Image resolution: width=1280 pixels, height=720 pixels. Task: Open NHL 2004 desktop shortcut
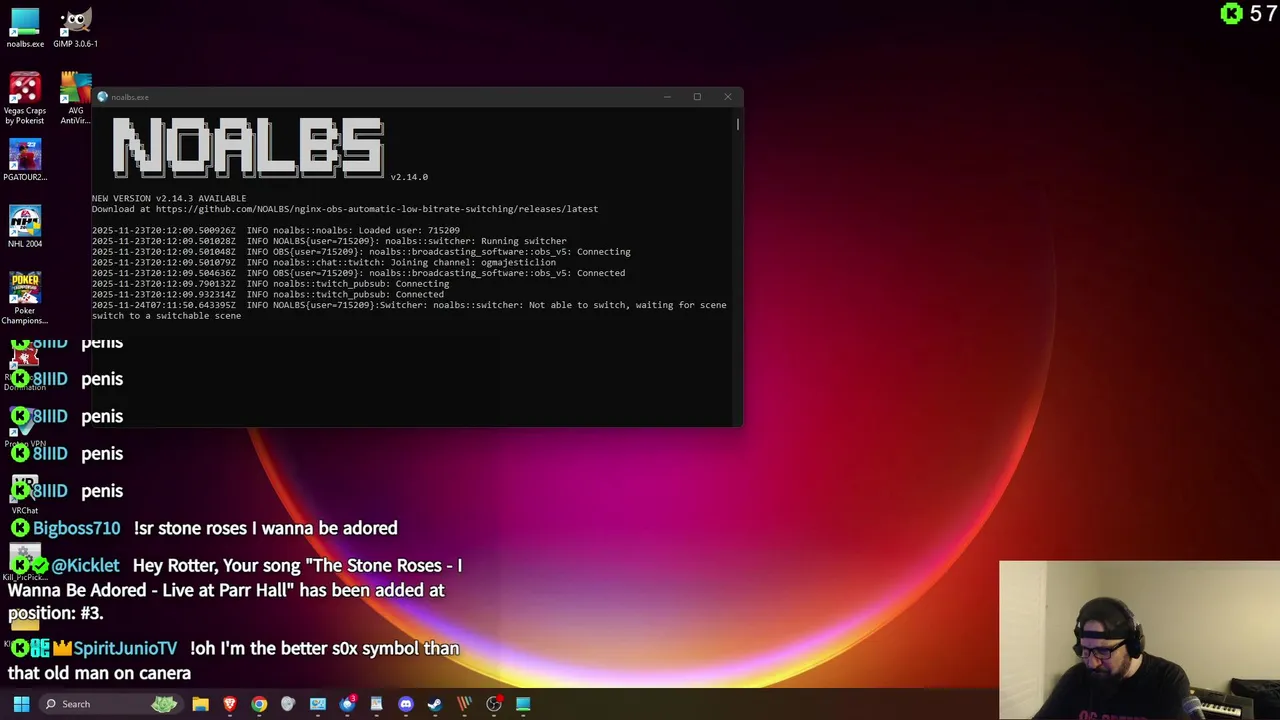click(25, 227)
